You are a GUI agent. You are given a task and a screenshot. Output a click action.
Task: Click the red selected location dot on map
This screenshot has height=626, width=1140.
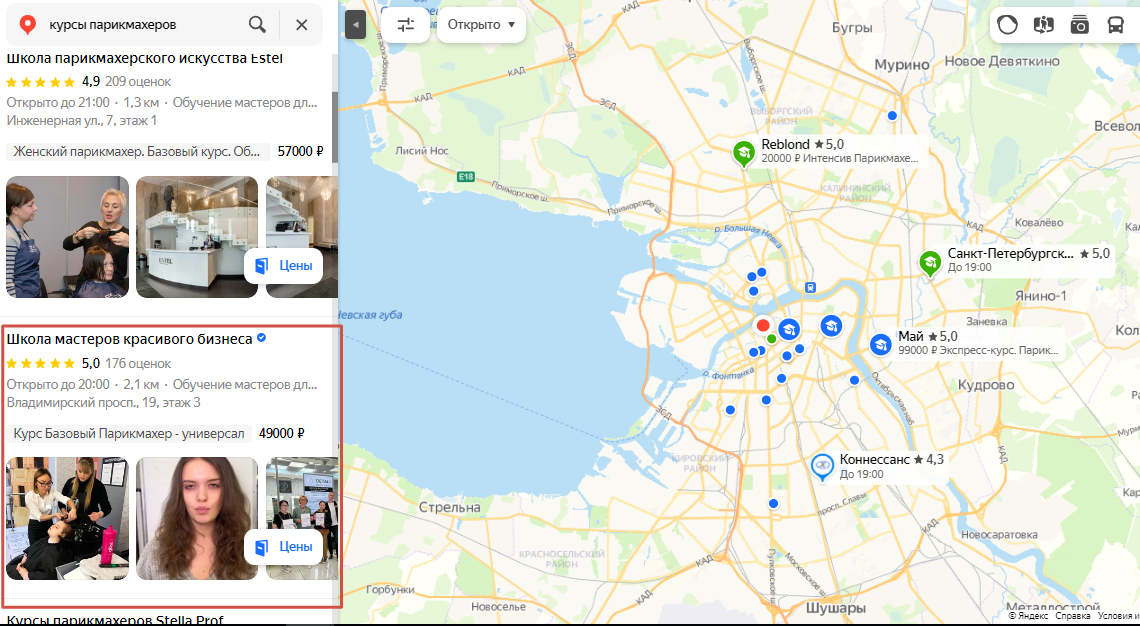tap(763, 325)
